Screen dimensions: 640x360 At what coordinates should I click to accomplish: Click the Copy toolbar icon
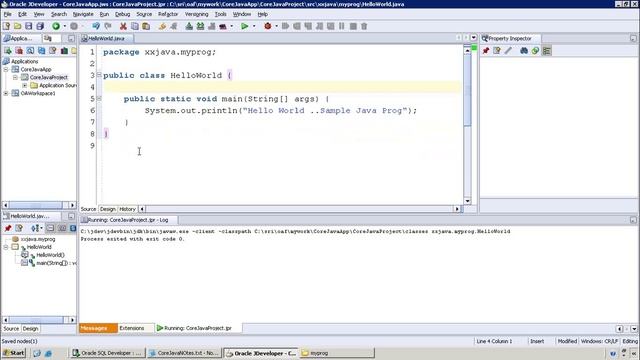134,26
